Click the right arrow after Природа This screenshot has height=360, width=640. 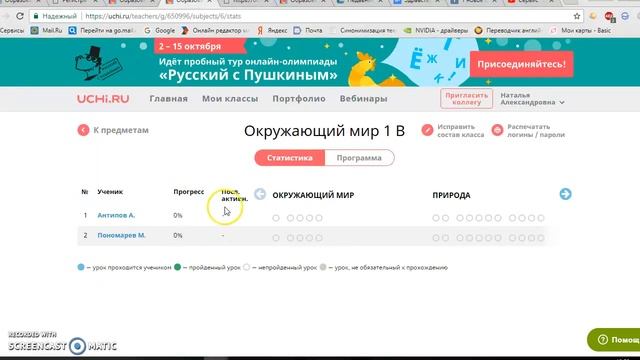pos(565,194)
